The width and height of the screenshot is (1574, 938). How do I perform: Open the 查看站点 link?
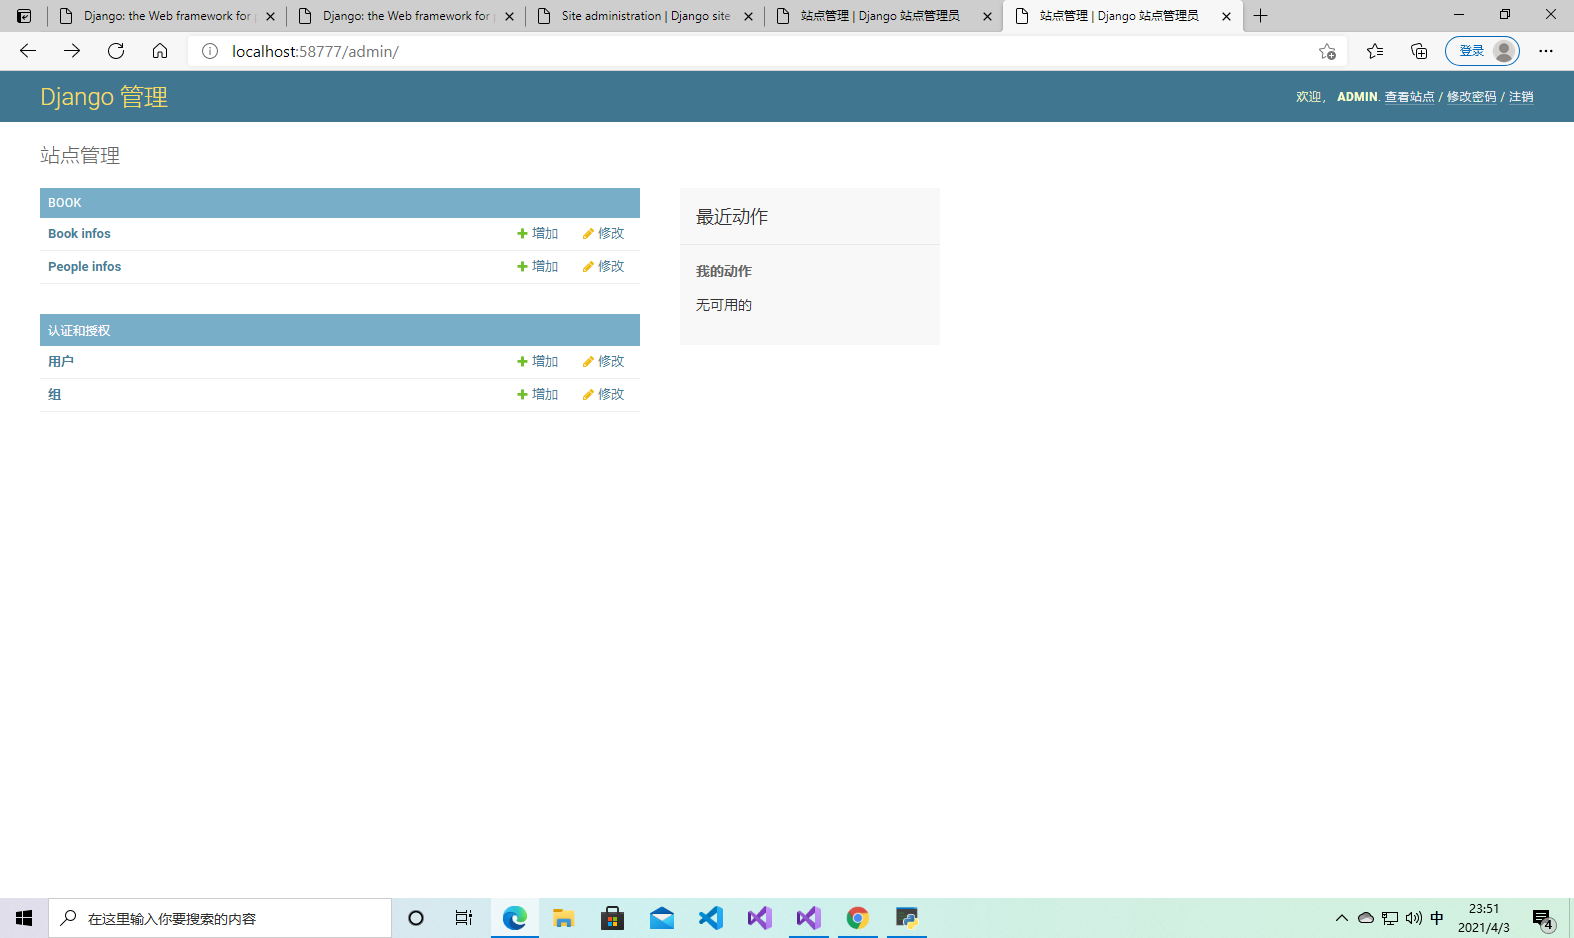[x=1409, y=97]
